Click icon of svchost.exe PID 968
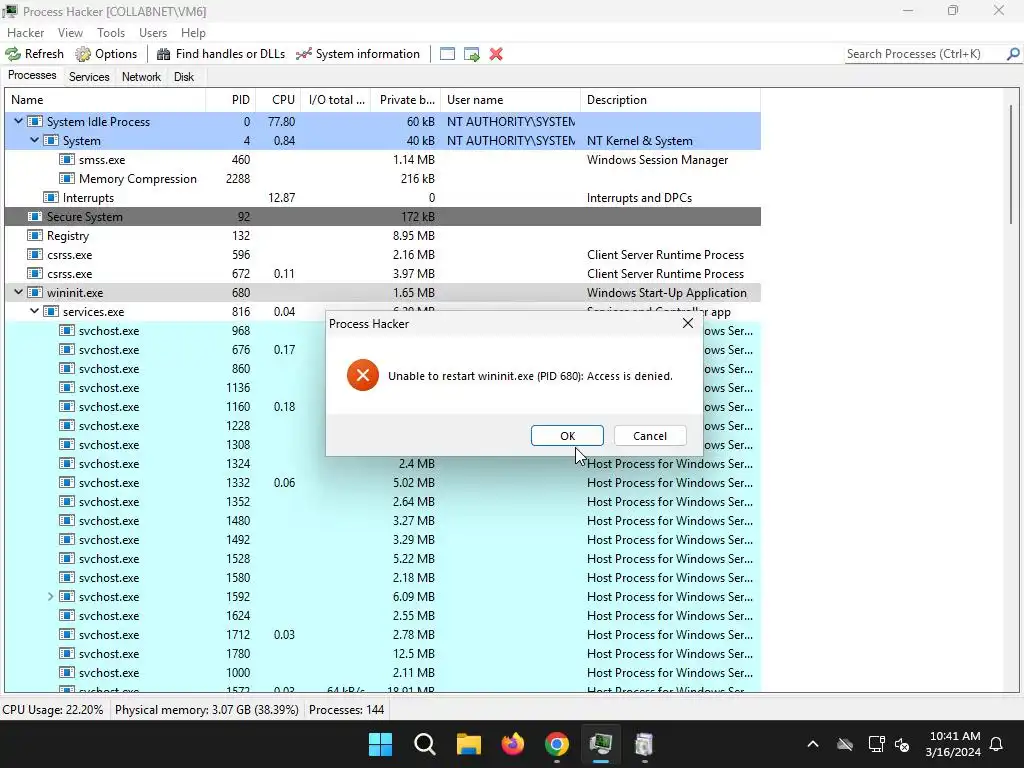The image size is (1024, 768). (x=67, y=330)
